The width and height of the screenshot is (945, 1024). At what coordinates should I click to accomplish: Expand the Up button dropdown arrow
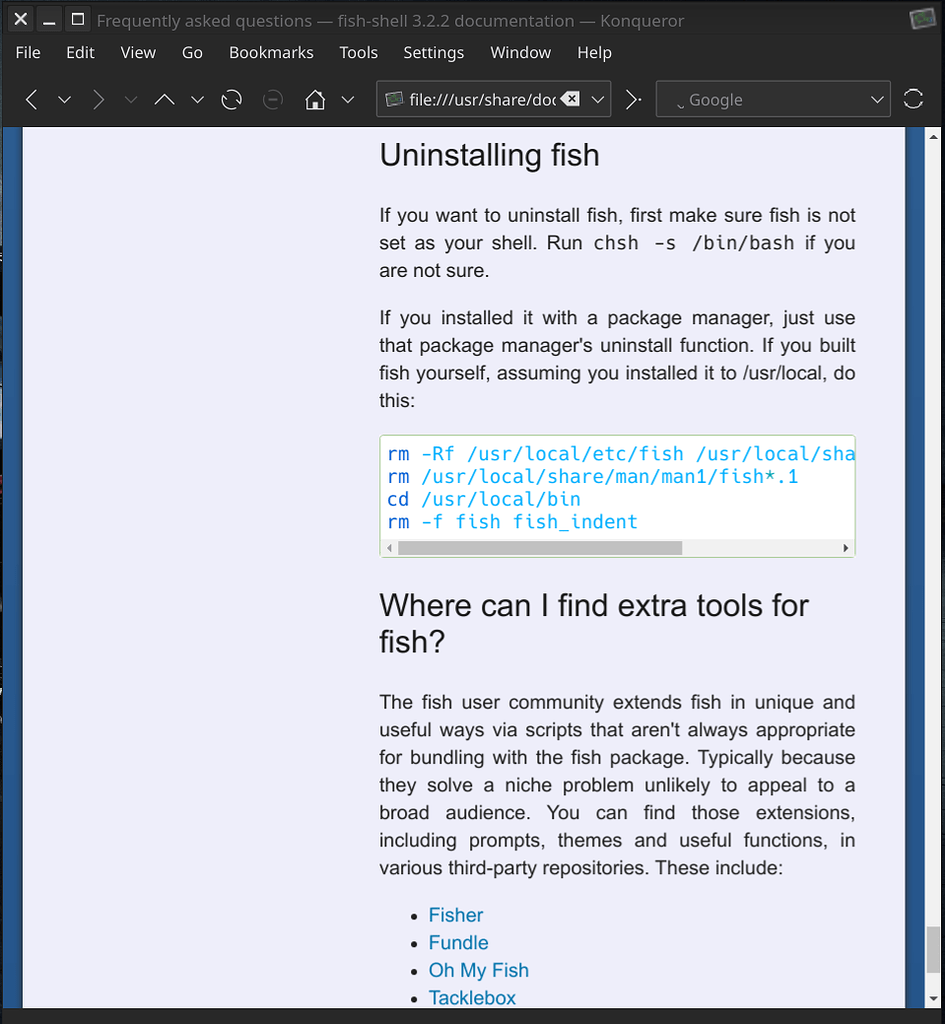pyautogui.click(x=197, y=100)
